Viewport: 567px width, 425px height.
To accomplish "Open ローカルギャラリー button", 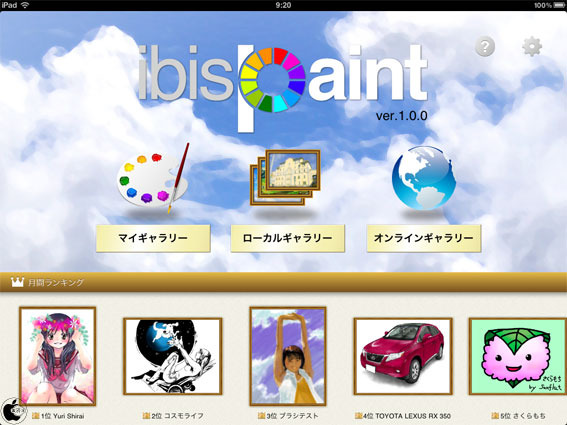I will click(x=287, y=238).
